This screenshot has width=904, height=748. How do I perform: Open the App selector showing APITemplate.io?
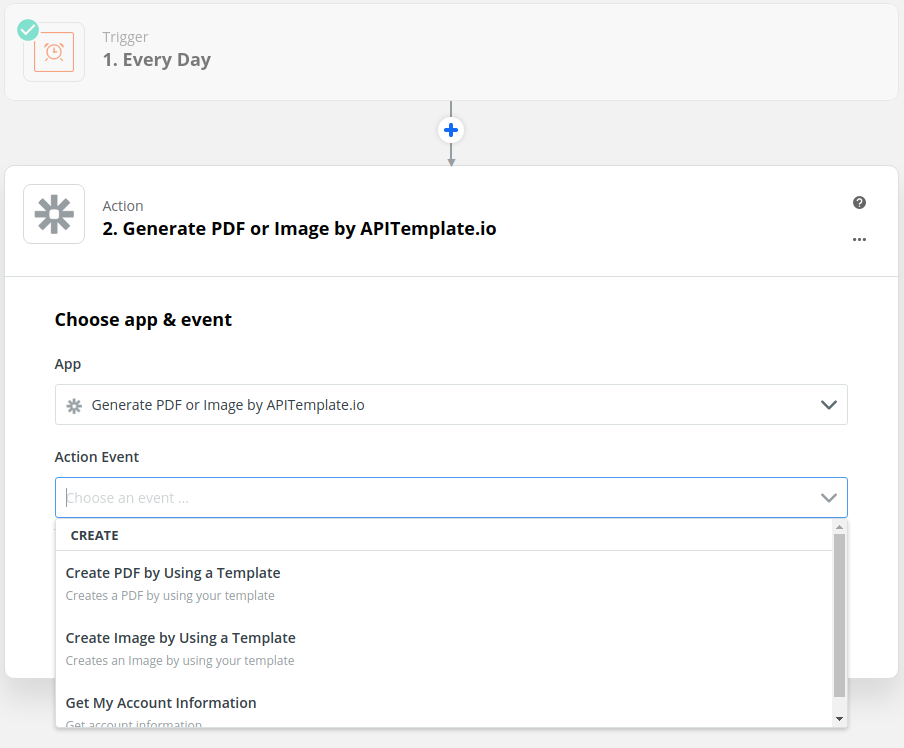click(451, 405)
